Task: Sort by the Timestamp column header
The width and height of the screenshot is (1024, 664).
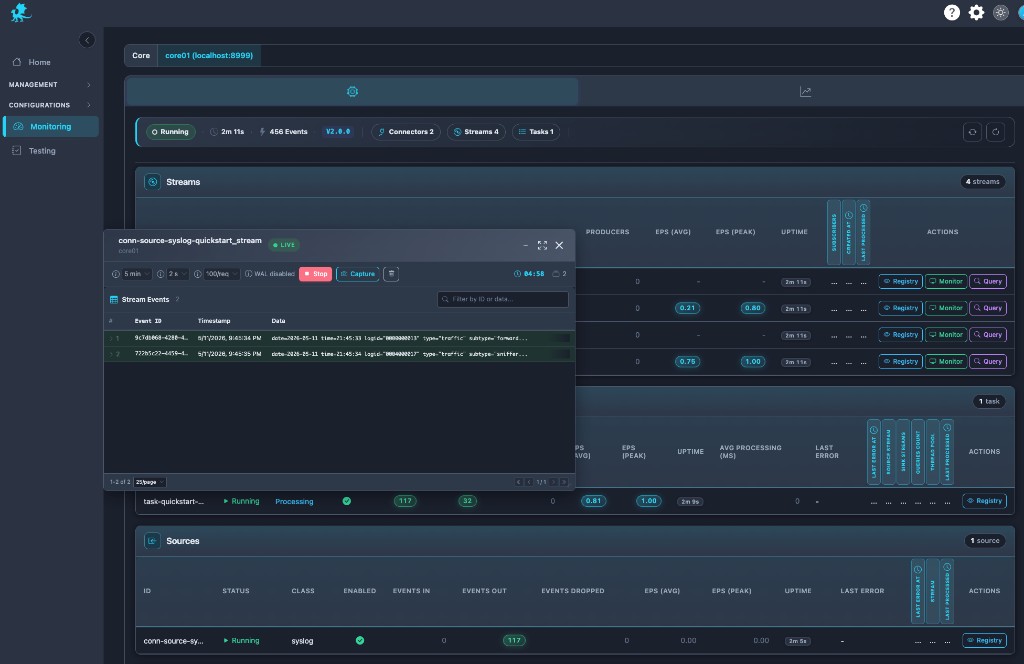Action: tap(214, 321)
